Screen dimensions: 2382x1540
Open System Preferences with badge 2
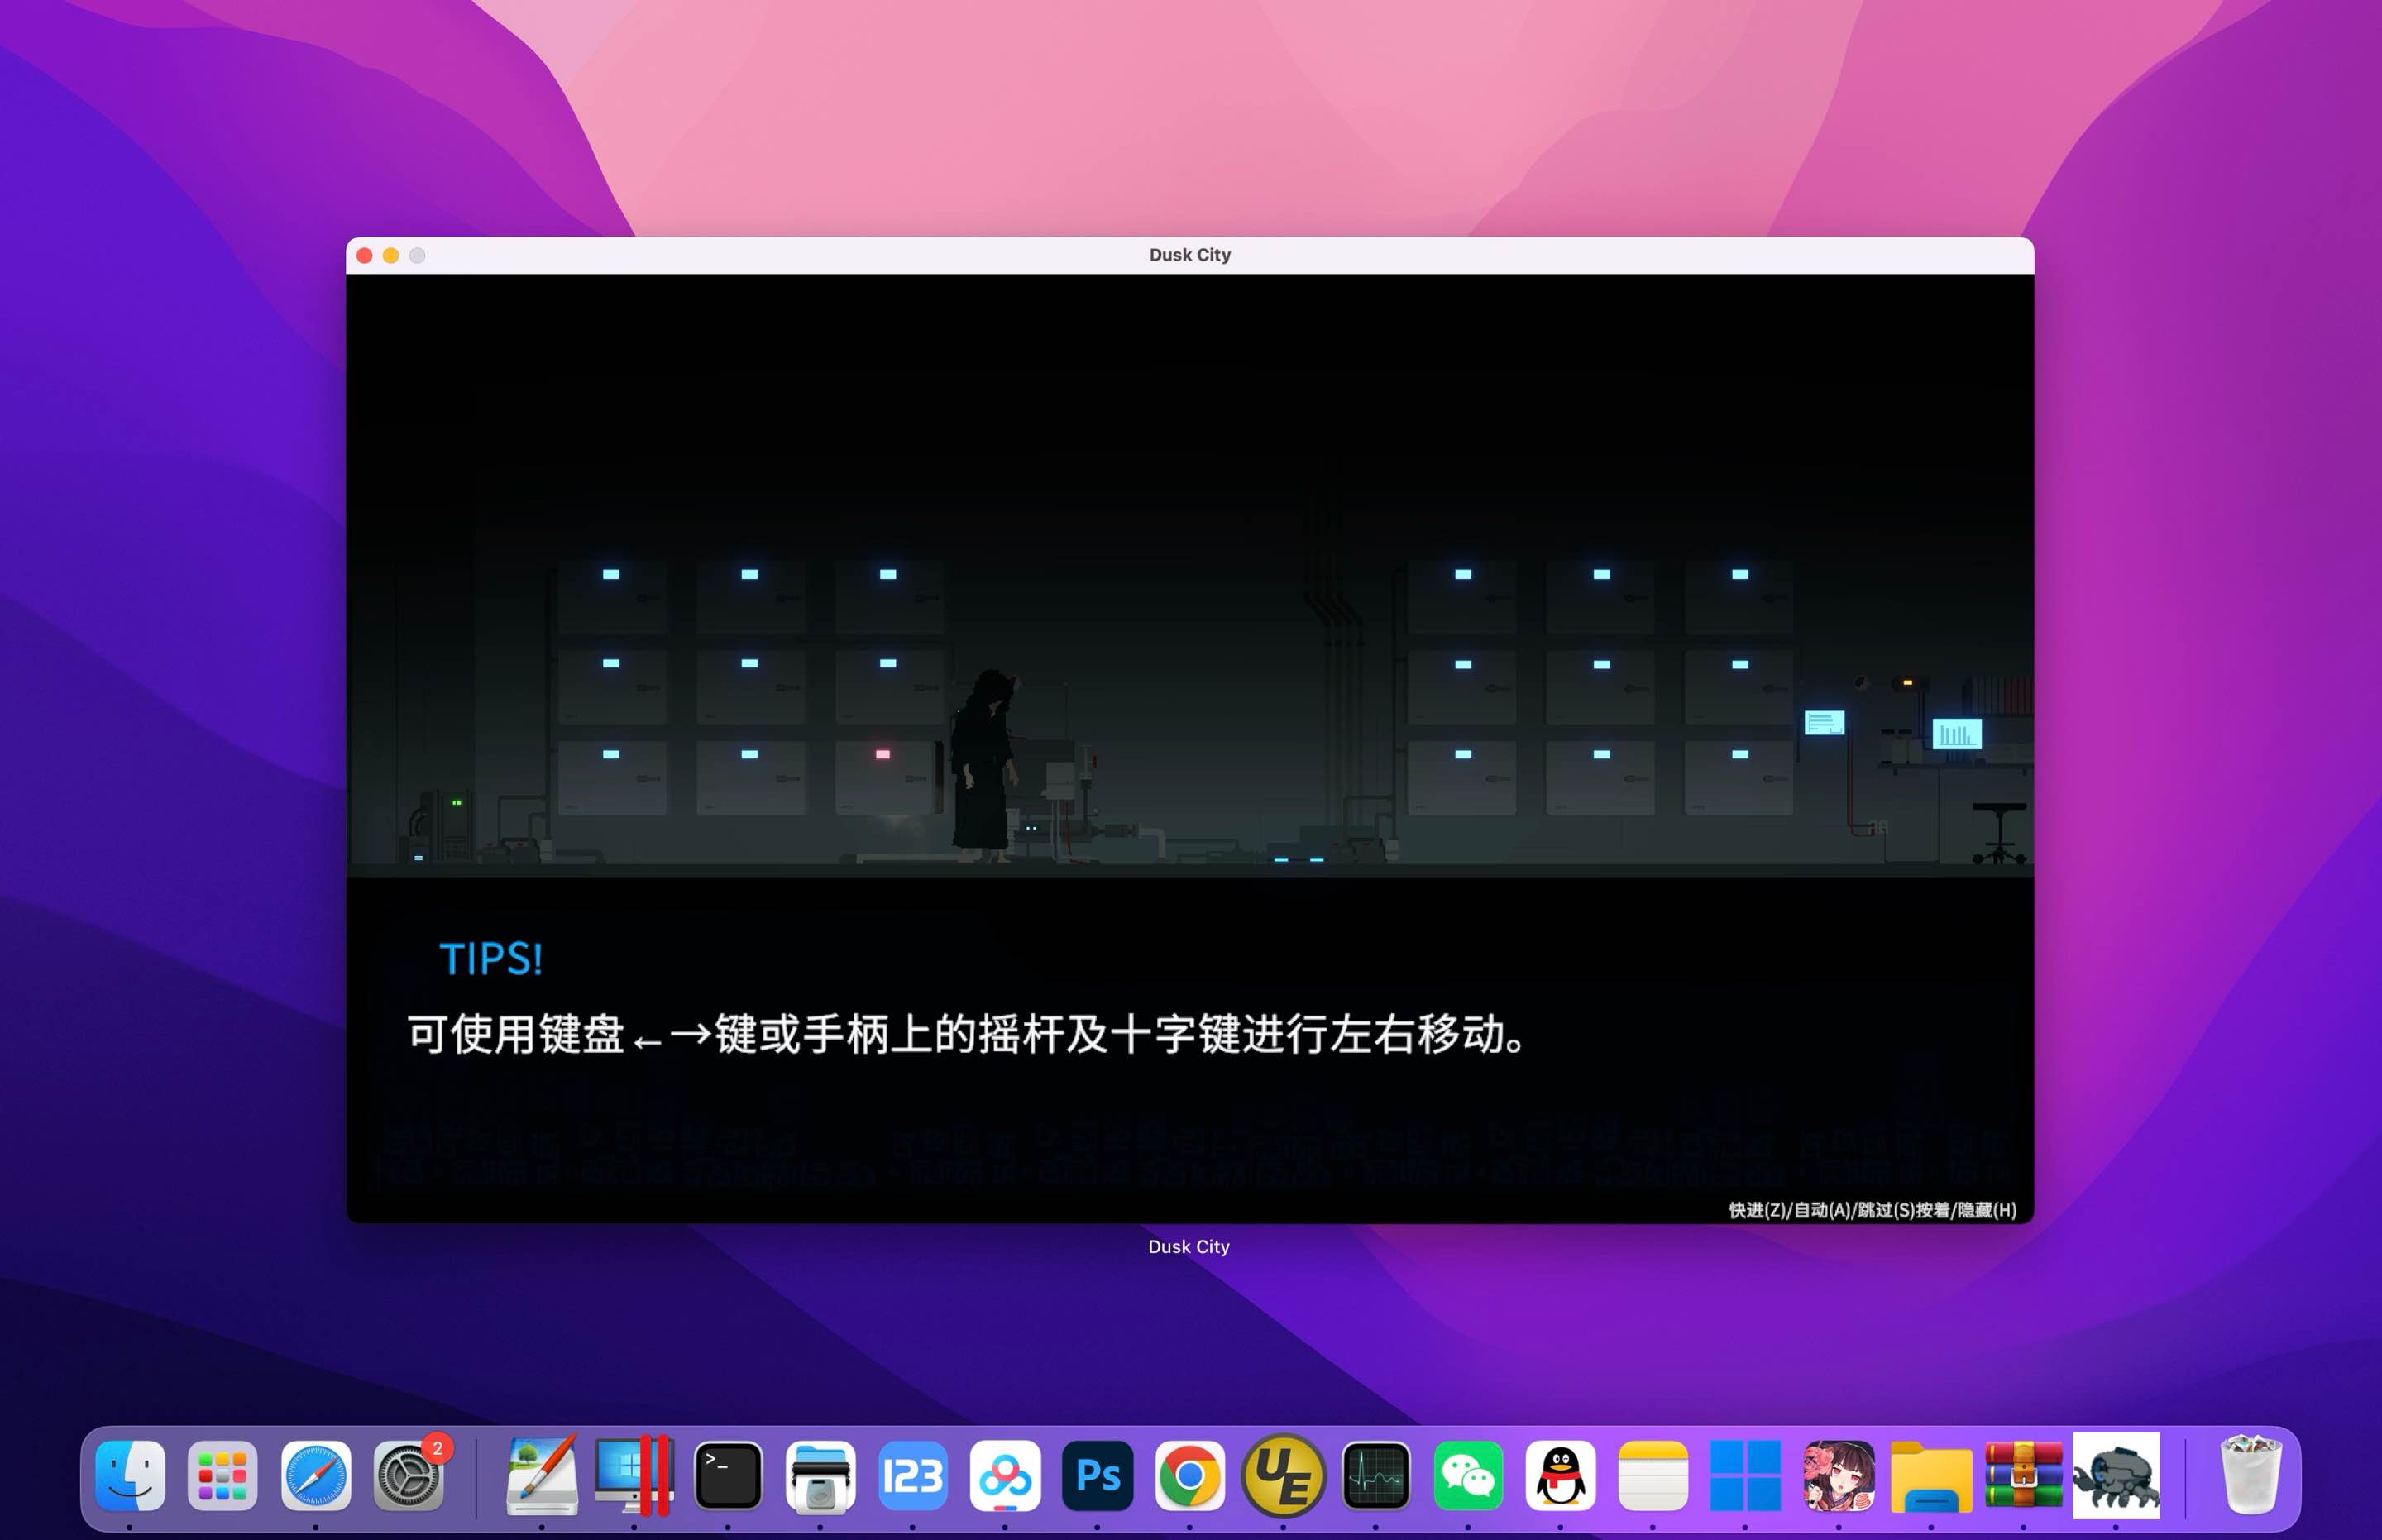click(408, 1475)
